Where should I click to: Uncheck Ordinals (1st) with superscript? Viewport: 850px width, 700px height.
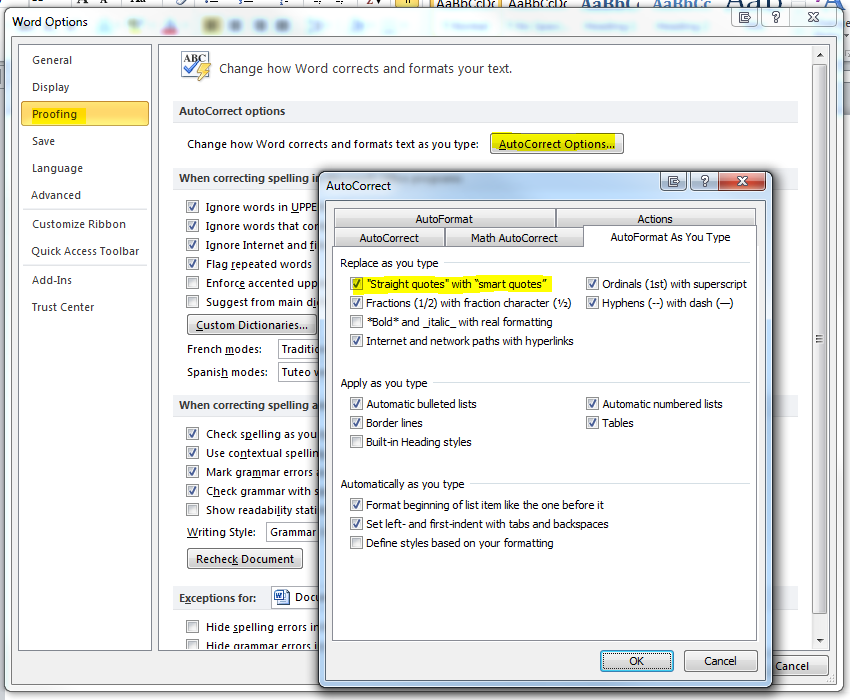pyautogui.click(x=592, y=284)
